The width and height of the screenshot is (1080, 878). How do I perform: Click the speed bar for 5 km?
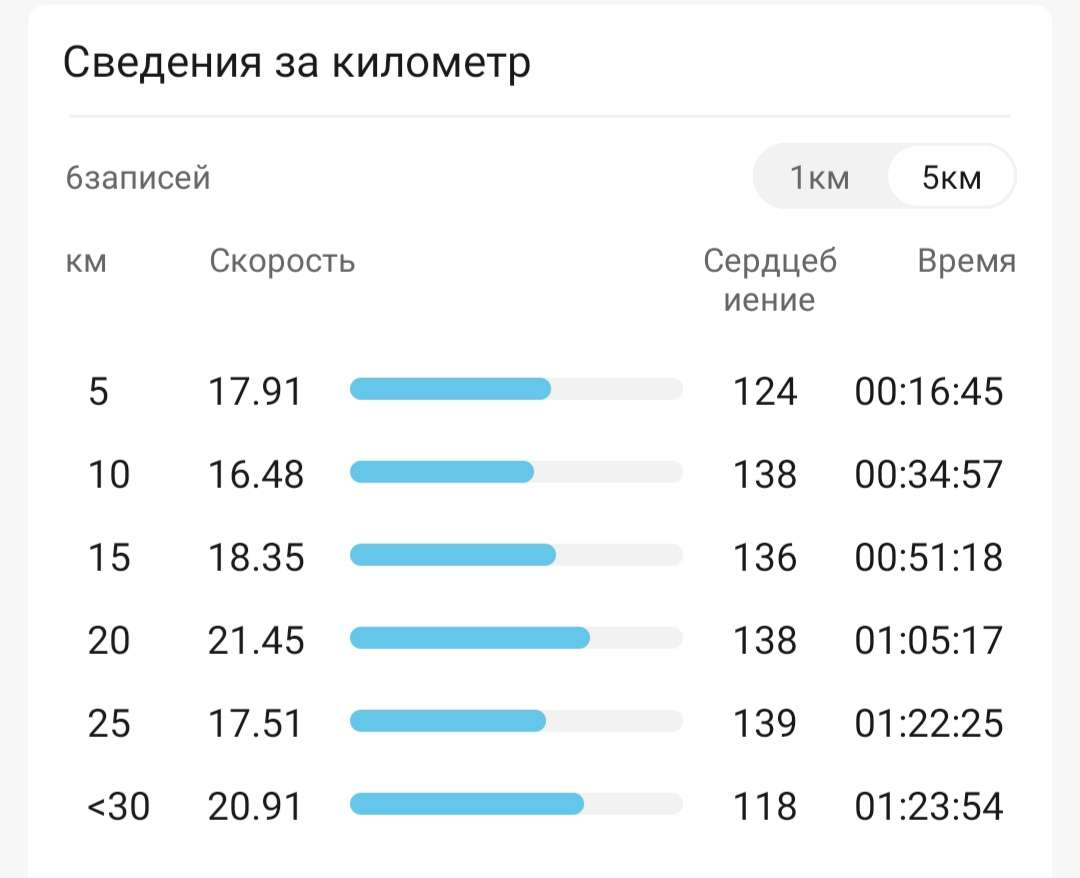(x=516, y=389)
